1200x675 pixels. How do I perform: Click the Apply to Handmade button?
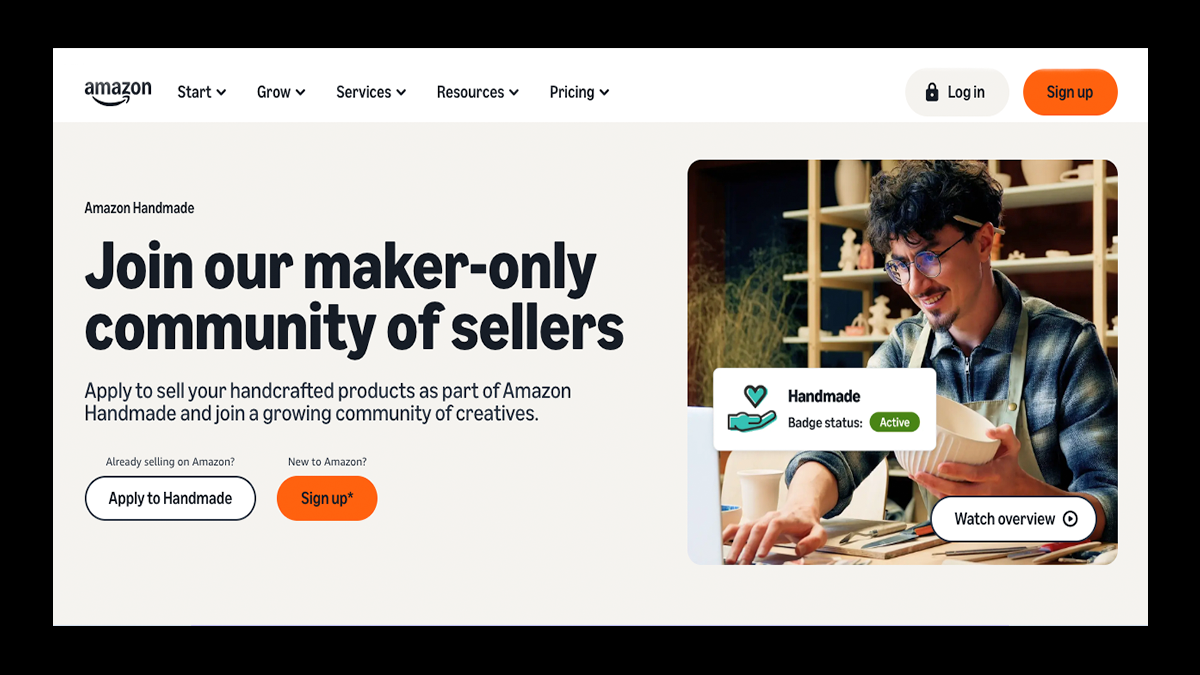click(x=170, y=498)
